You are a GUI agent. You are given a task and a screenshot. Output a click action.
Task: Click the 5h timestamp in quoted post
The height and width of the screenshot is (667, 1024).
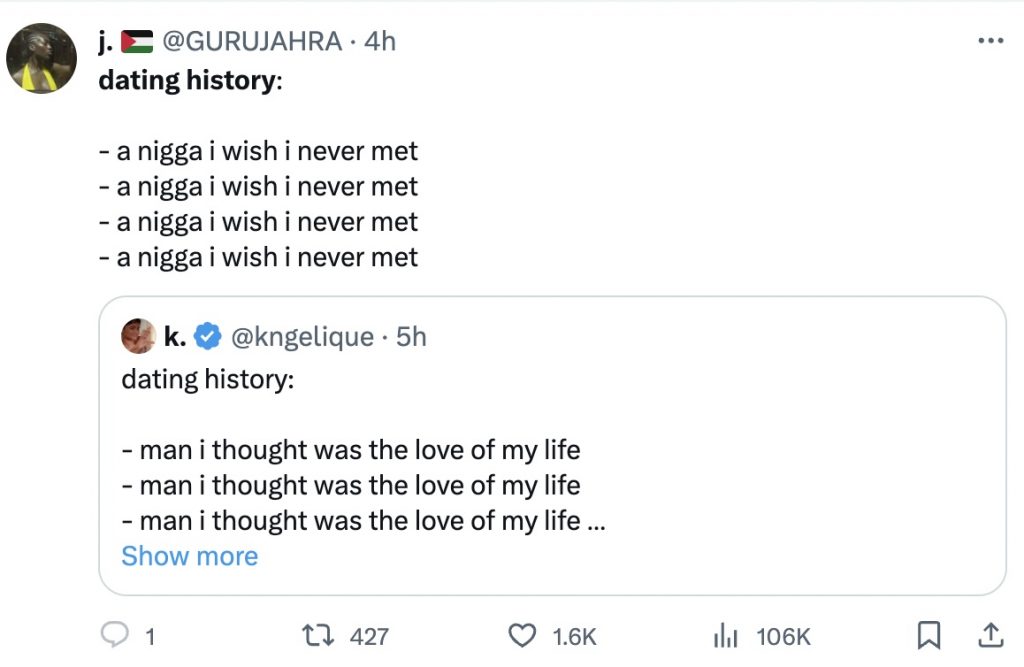pos(410,338)
